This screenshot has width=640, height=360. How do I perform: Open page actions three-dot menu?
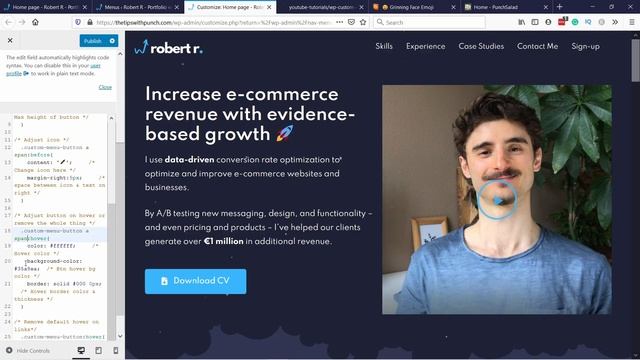point(340,22)
